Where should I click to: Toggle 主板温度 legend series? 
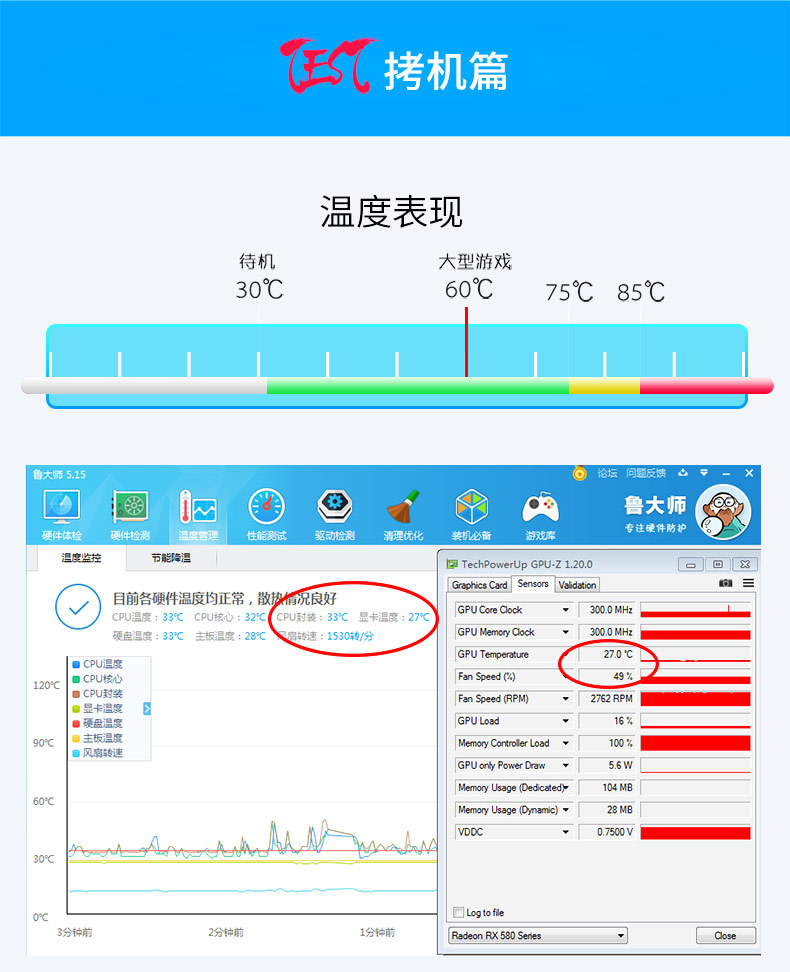(x=97, y=738)
